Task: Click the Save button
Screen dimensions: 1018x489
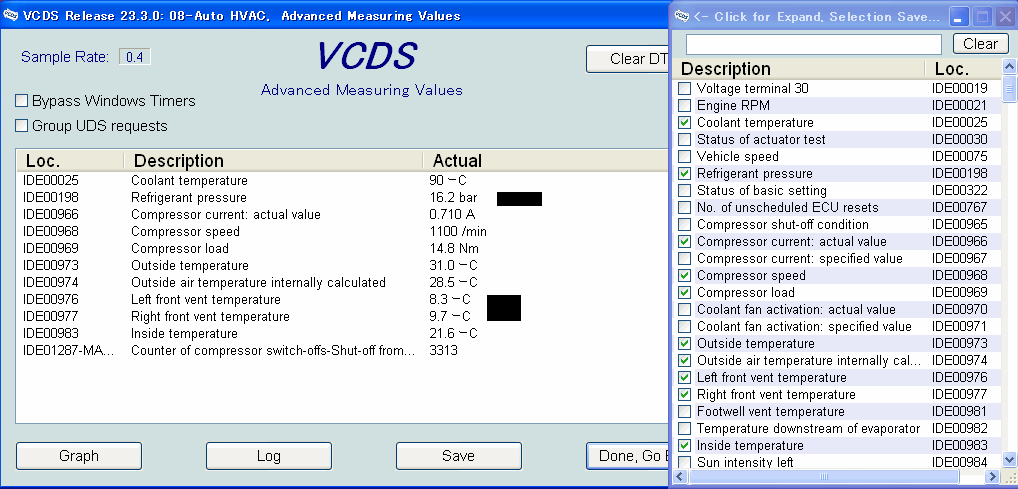Action: [458, 456]
